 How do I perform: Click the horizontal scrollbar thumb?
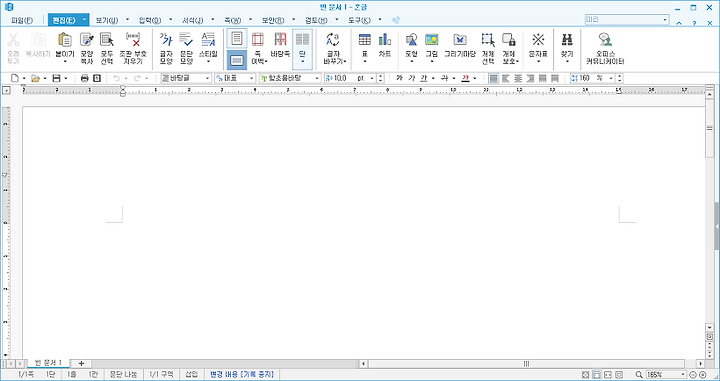pos(526,364)
